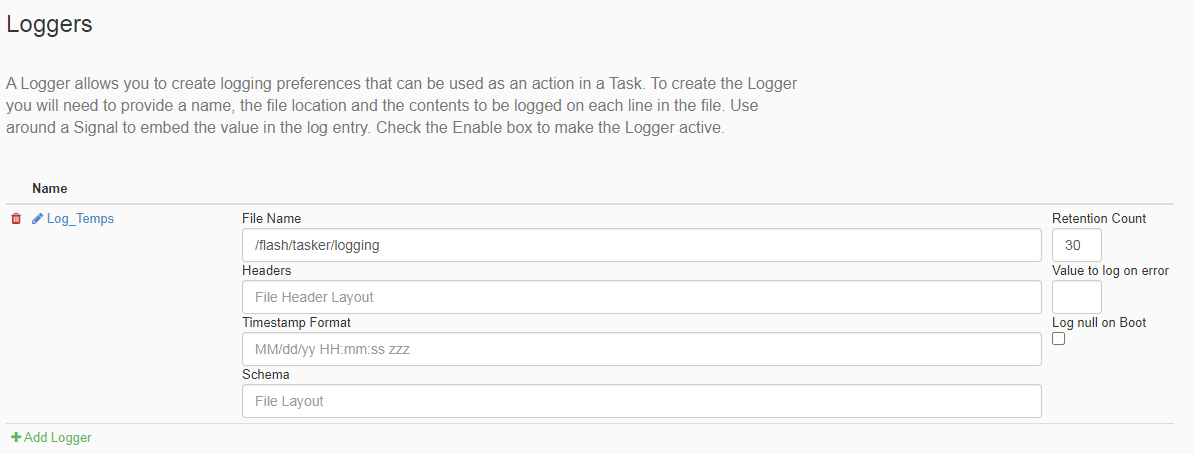Click the Timestamp Format label text

pyautogui.click(x=296, y=322)
